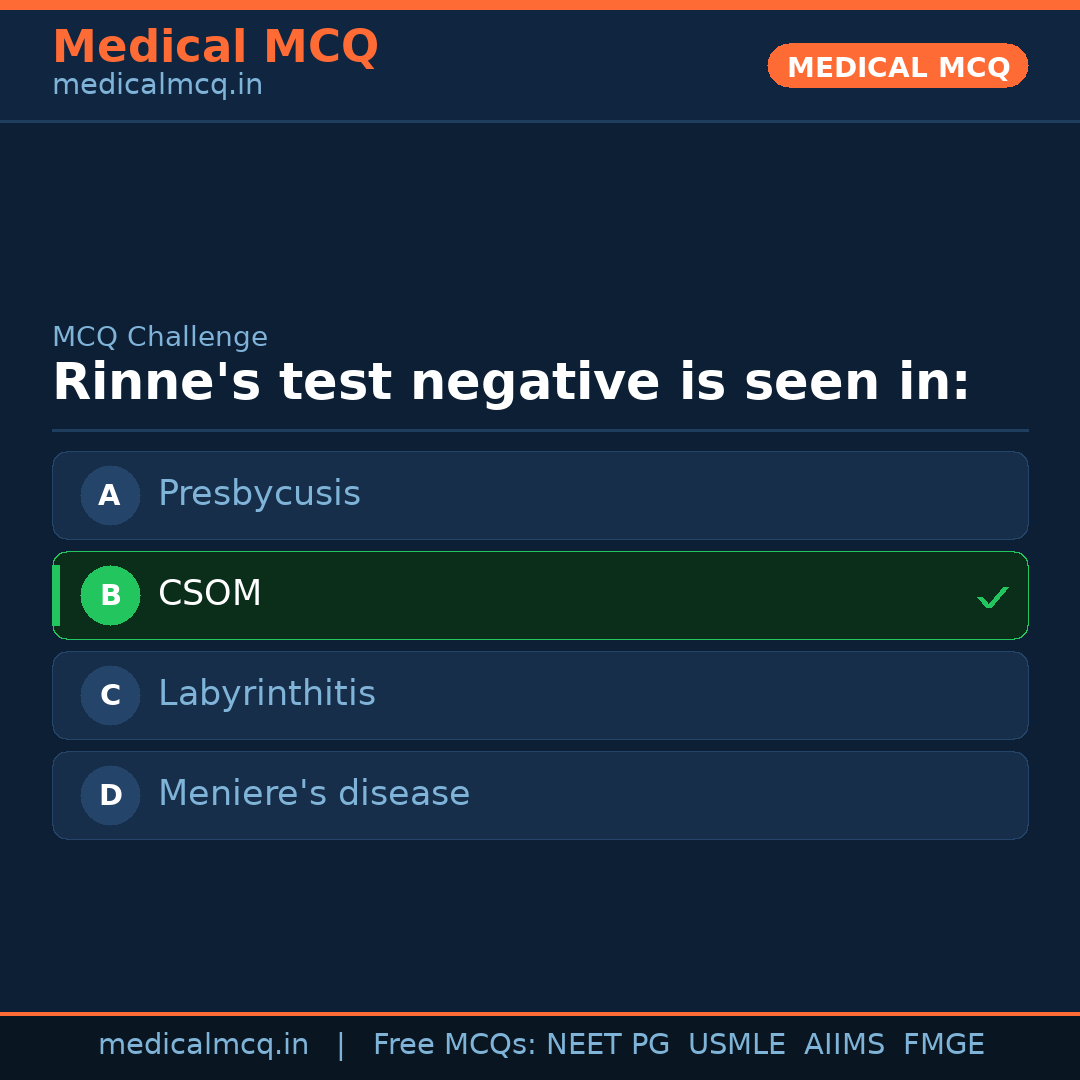Pick the Meniere's disease answer option
Image resolution: width=1080 pixels, height=1080 pixels.
pyautogui.click(x=540, y=795)
